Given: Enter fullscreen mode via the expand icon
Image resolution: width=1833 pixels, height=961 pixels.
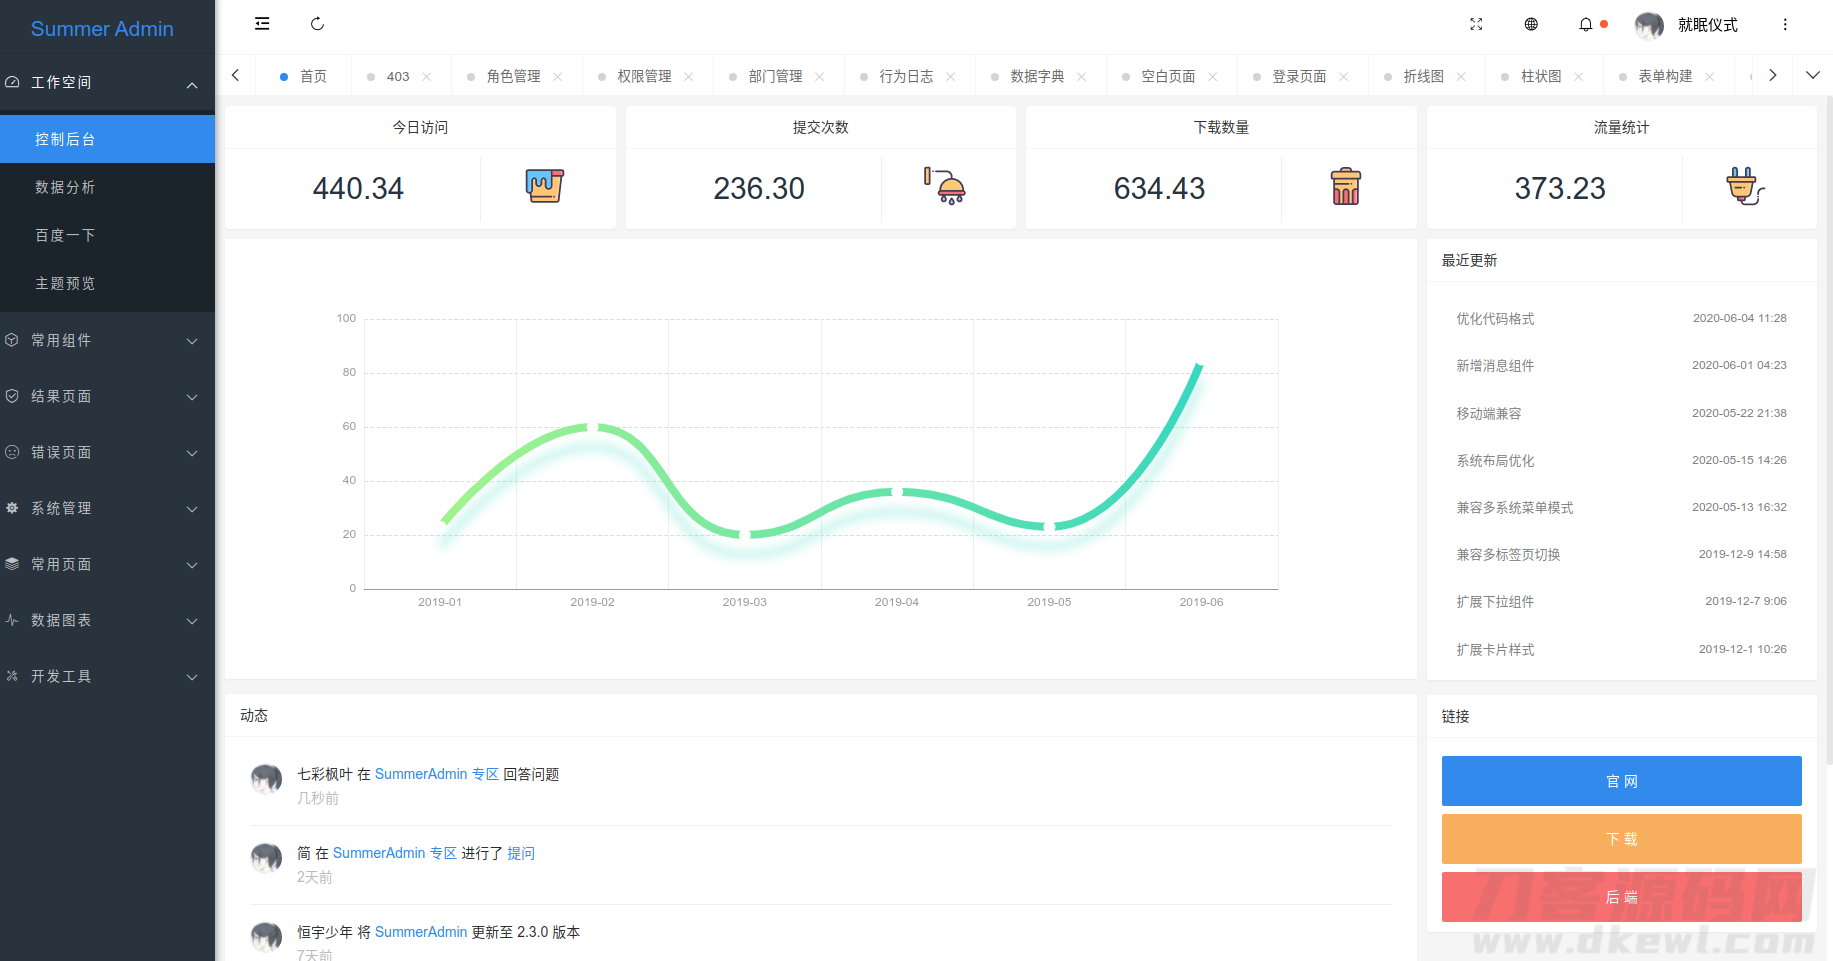Looking at the screenshot, I should point(1476,24).
